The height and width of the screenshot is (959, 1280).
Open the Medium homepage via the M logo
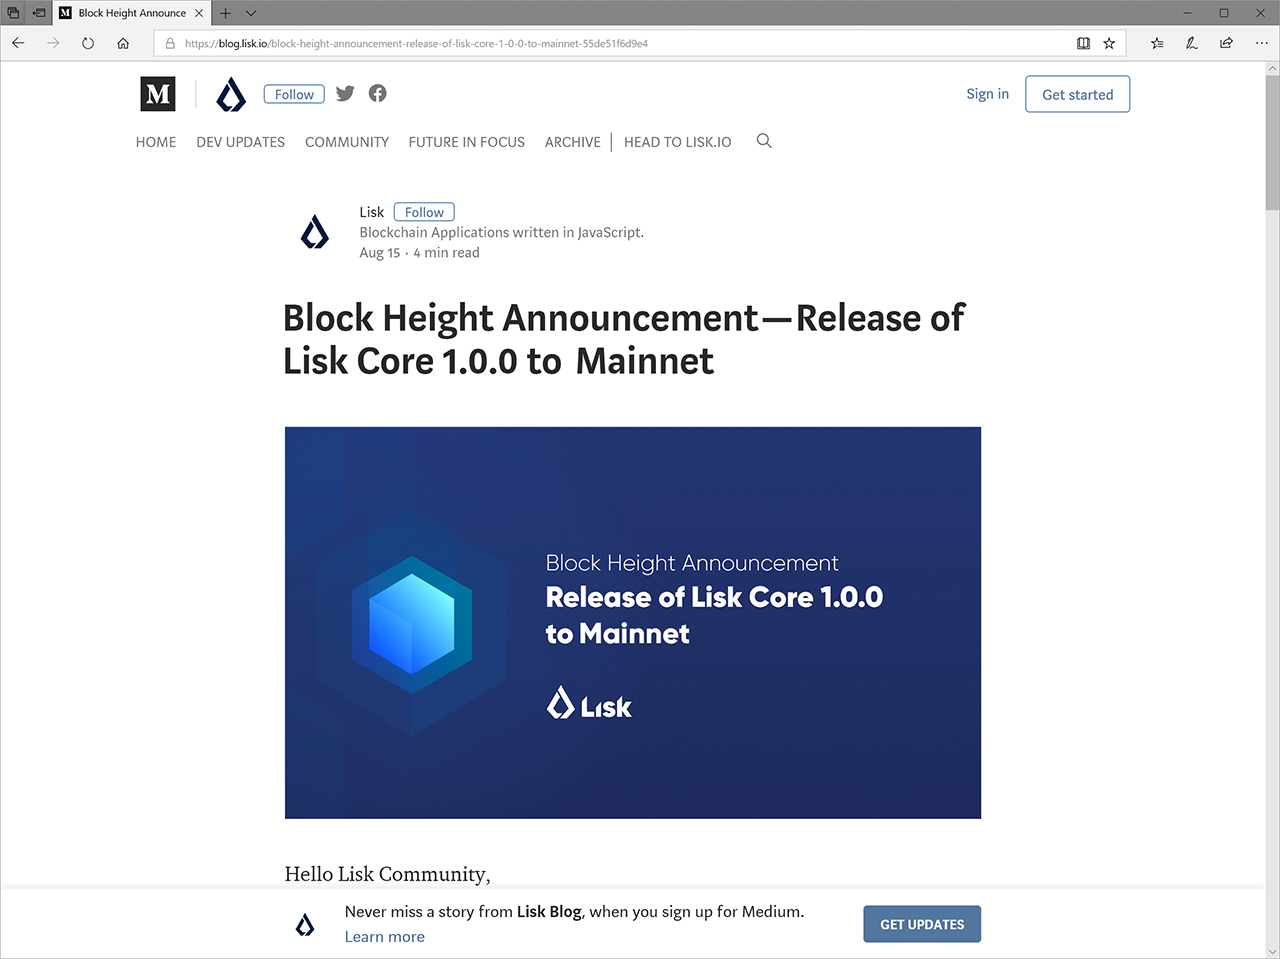pos(157,93)
